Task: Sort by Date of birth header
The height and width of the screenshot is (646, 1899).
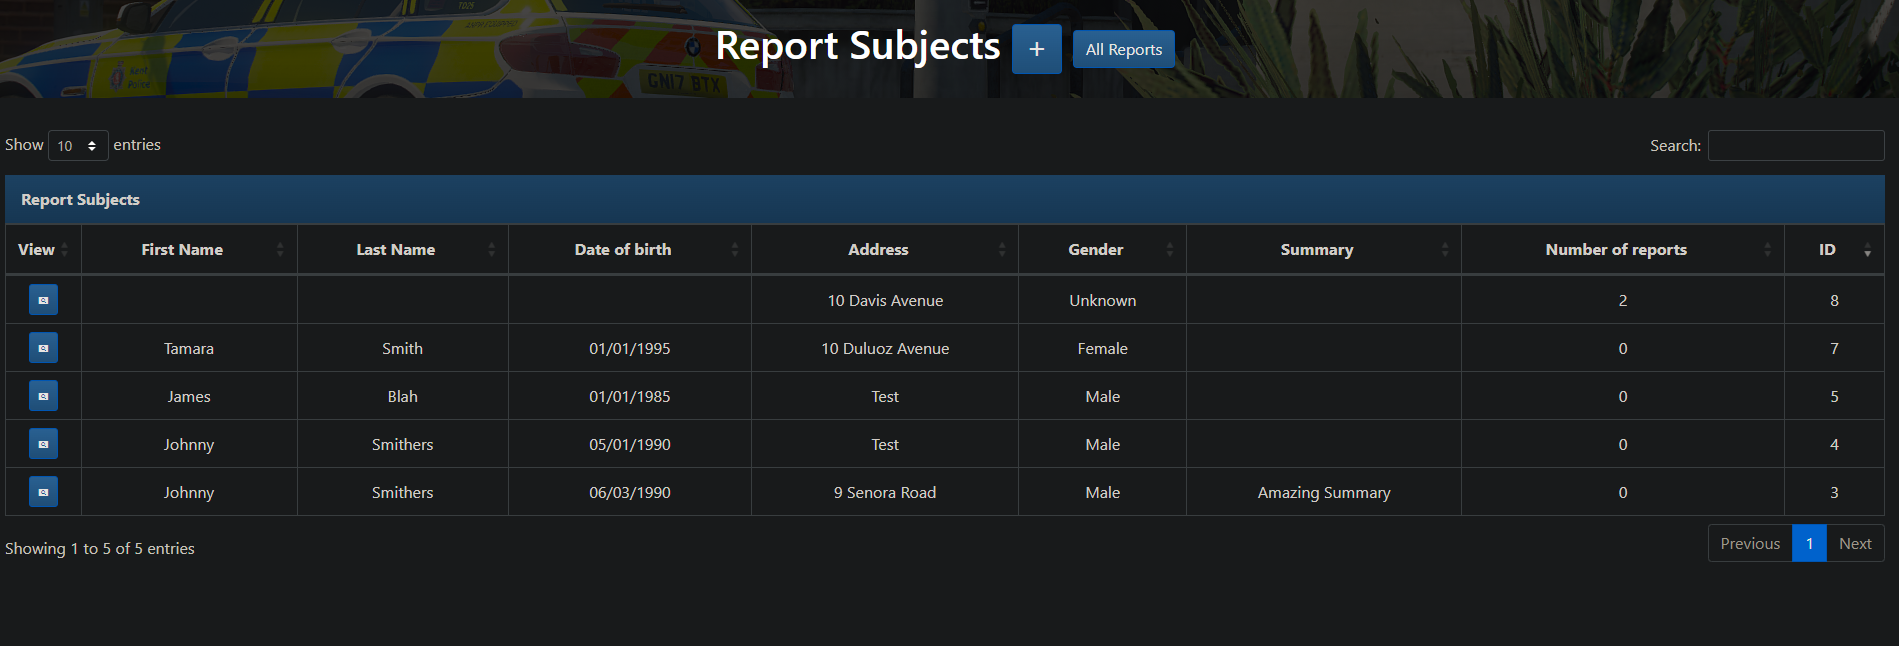Action: (x=622, y=250)
